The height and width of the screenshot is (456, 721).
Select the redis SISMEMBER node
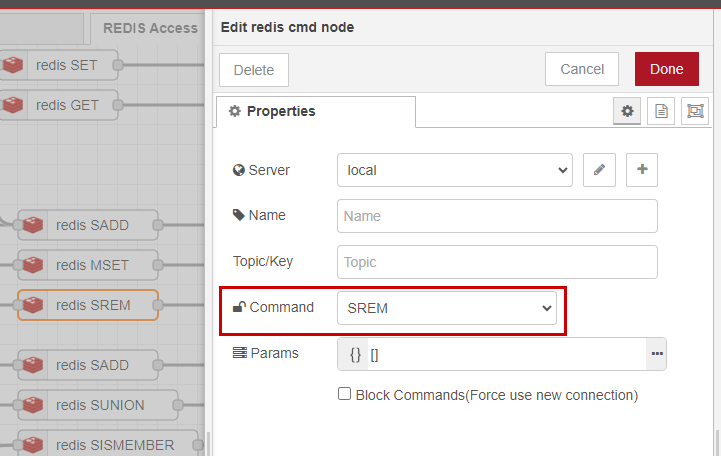pyautogui.click(x=108, y=445)
